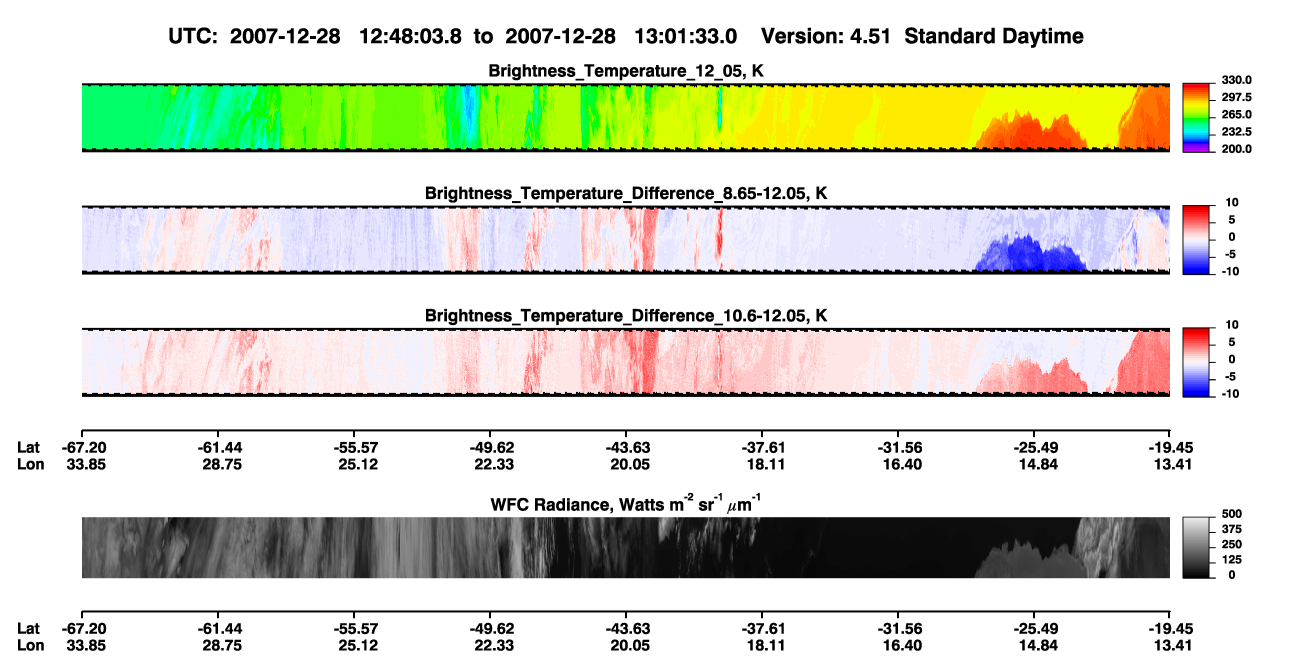Click longitude 14.84 on the axis below WFC Radiance
This screenshot has width=1300, height=667.
(1034, 644)
